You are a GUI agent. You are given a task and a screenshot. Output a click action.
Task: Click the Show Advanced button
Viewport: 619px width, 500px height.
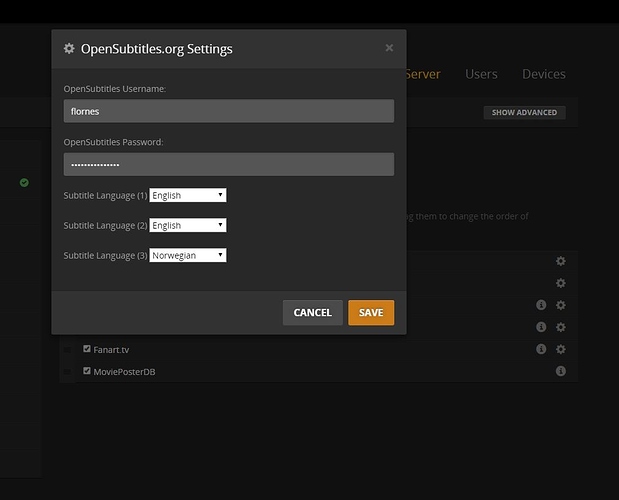click(524, 112)
